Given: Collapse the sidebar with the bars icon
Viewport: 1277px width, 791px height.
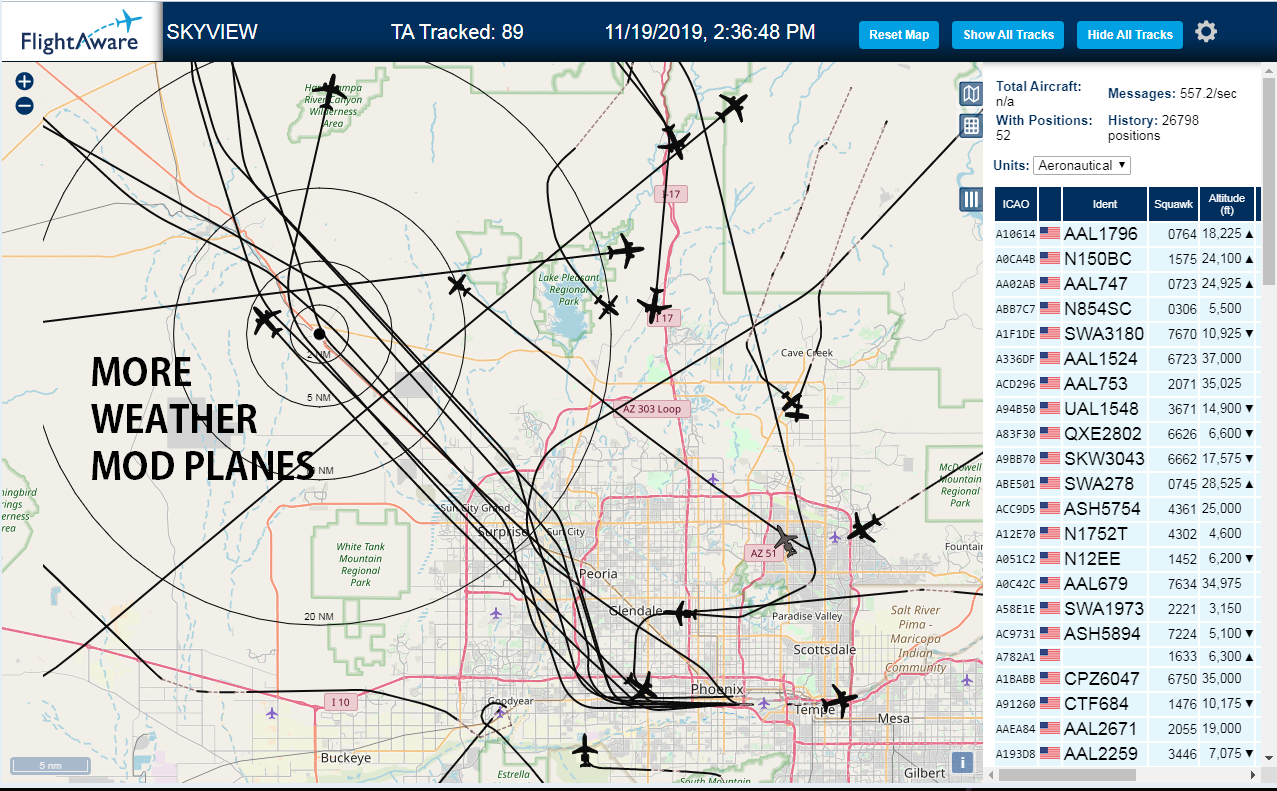Looking at the screenshot, I should coord(970,198).
